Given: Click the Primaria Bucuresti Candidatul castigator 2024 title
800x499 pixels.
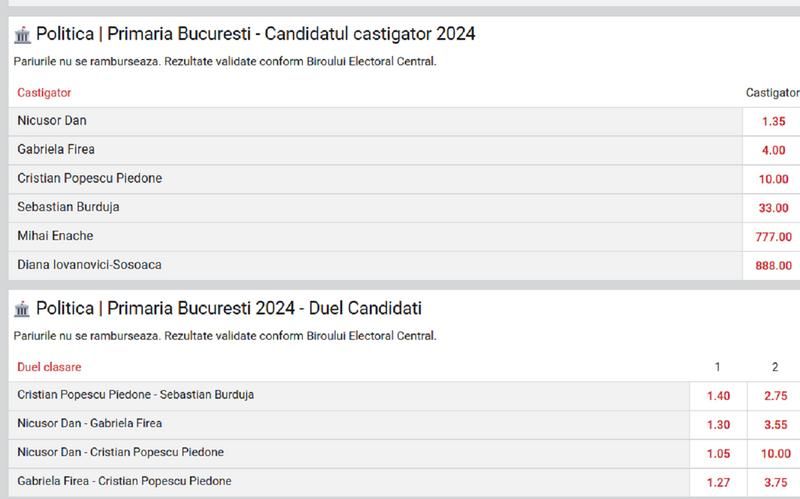Looking at the screenshot, I should (255, 35).
